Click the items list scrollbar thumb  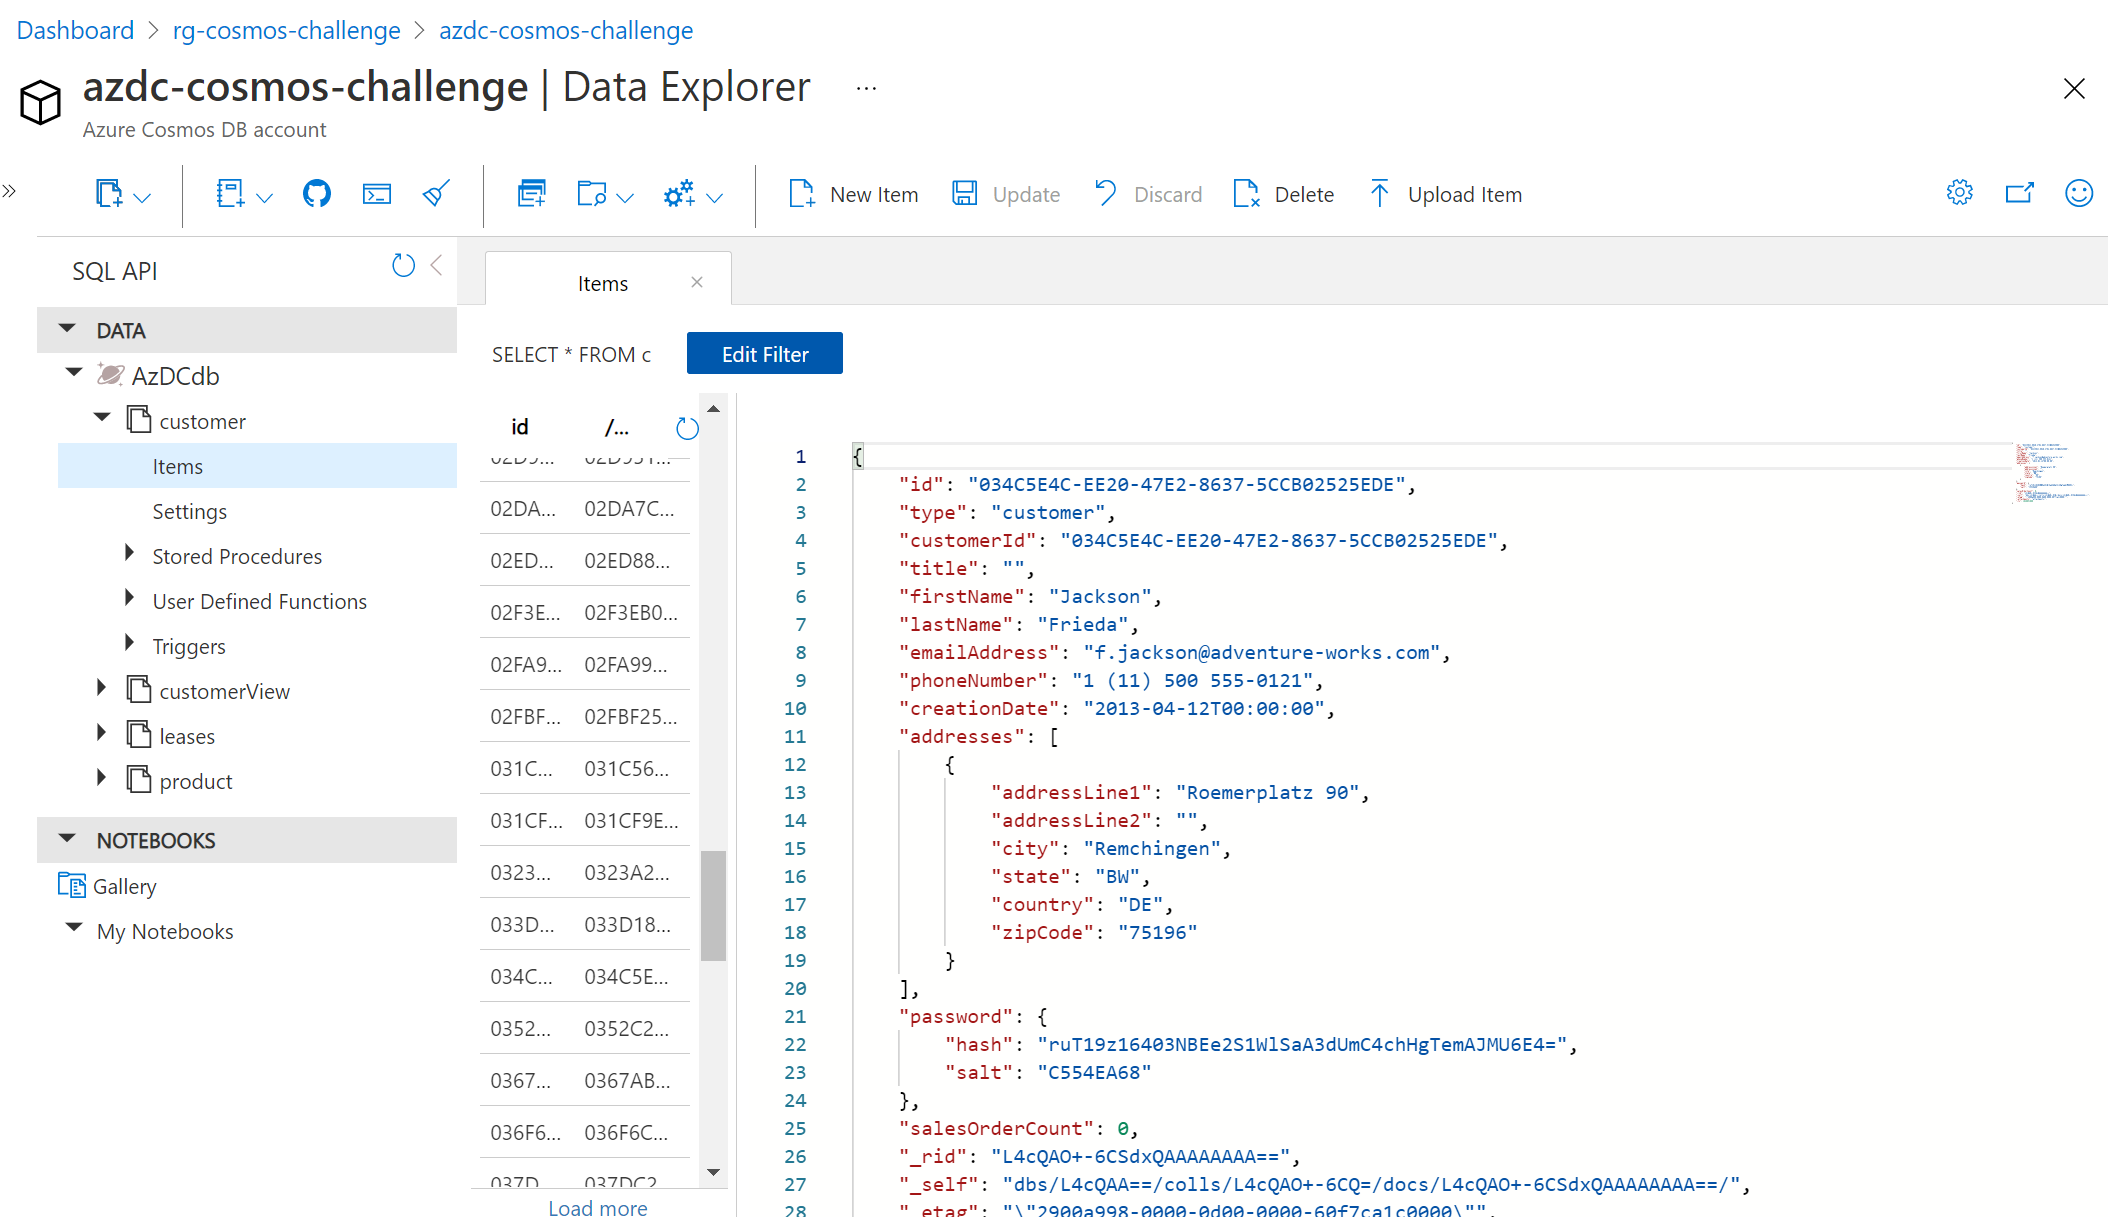tap(713, 905)
